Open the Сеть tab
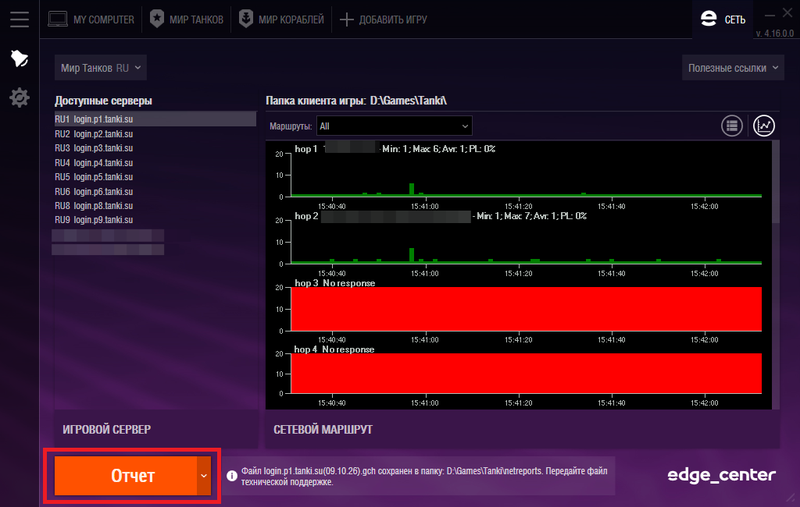This screenshot has width=800, height=507. pos(723,19)
